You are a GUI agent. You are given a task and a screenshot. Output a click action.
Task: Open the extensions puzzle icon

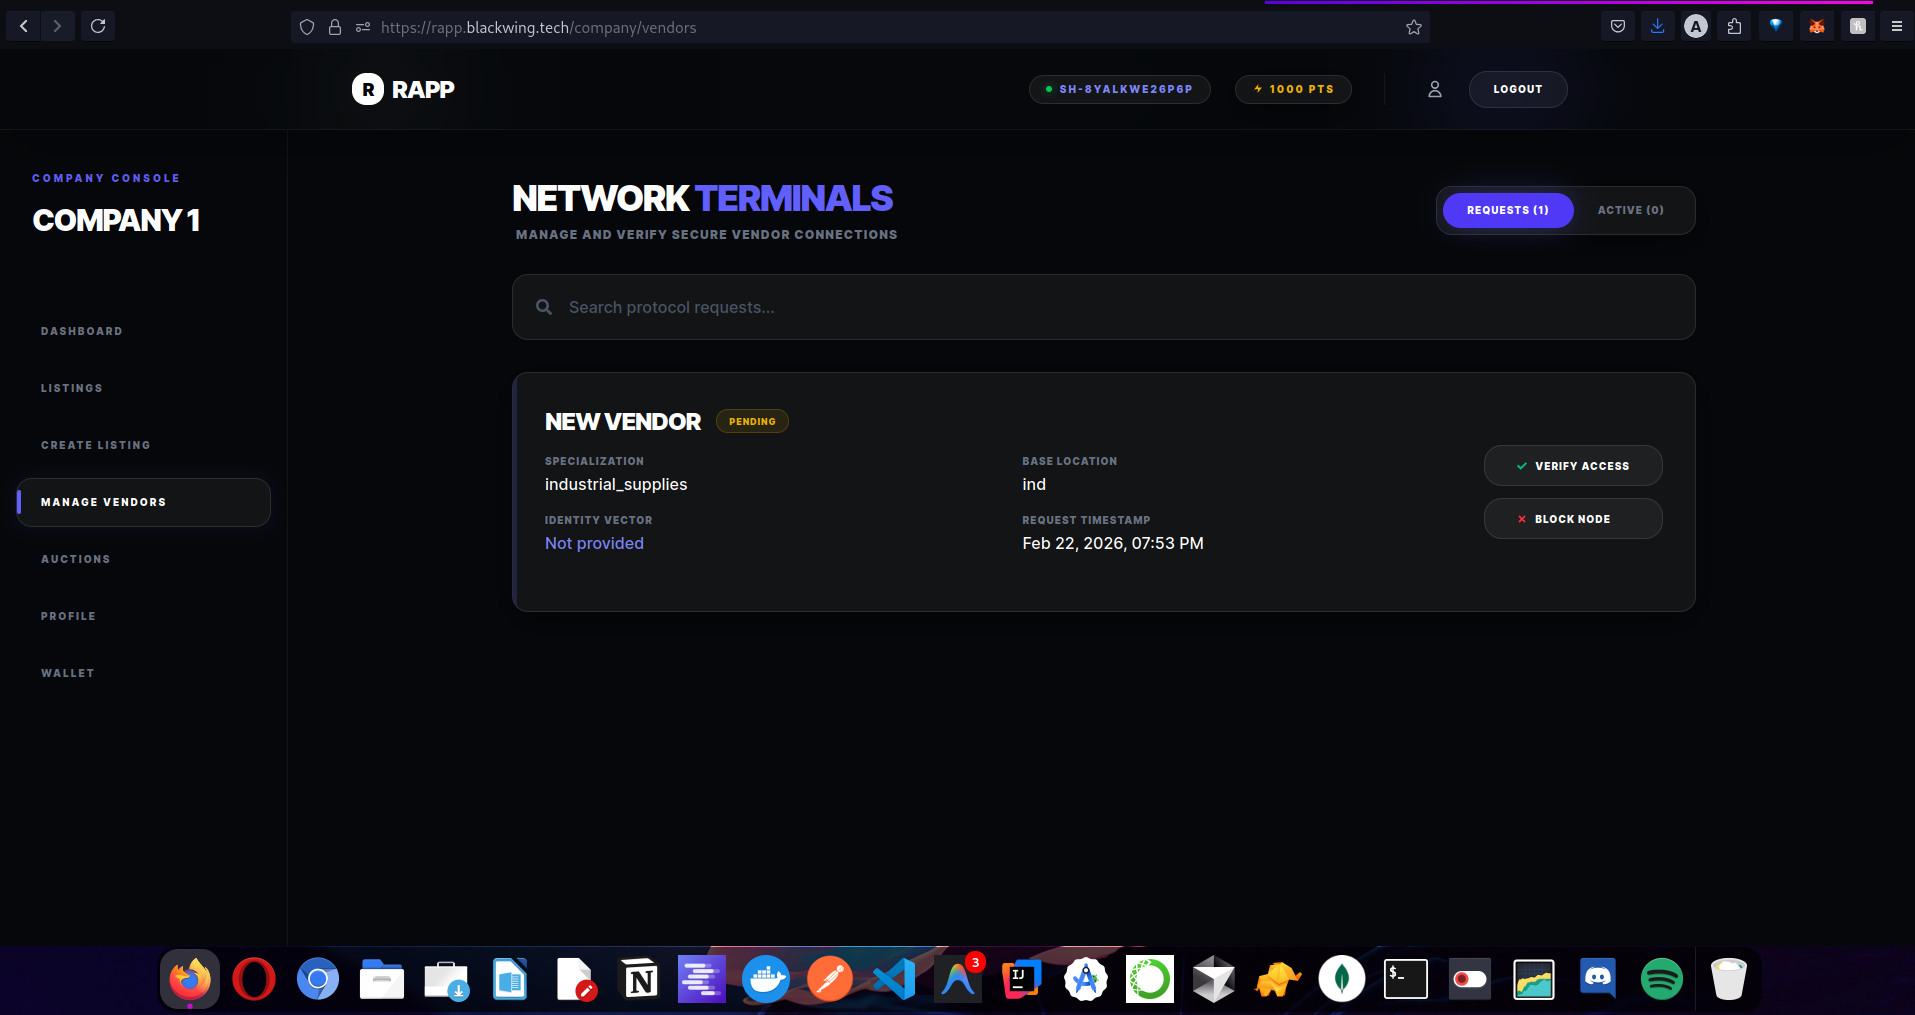click(x=1735, y=26)
